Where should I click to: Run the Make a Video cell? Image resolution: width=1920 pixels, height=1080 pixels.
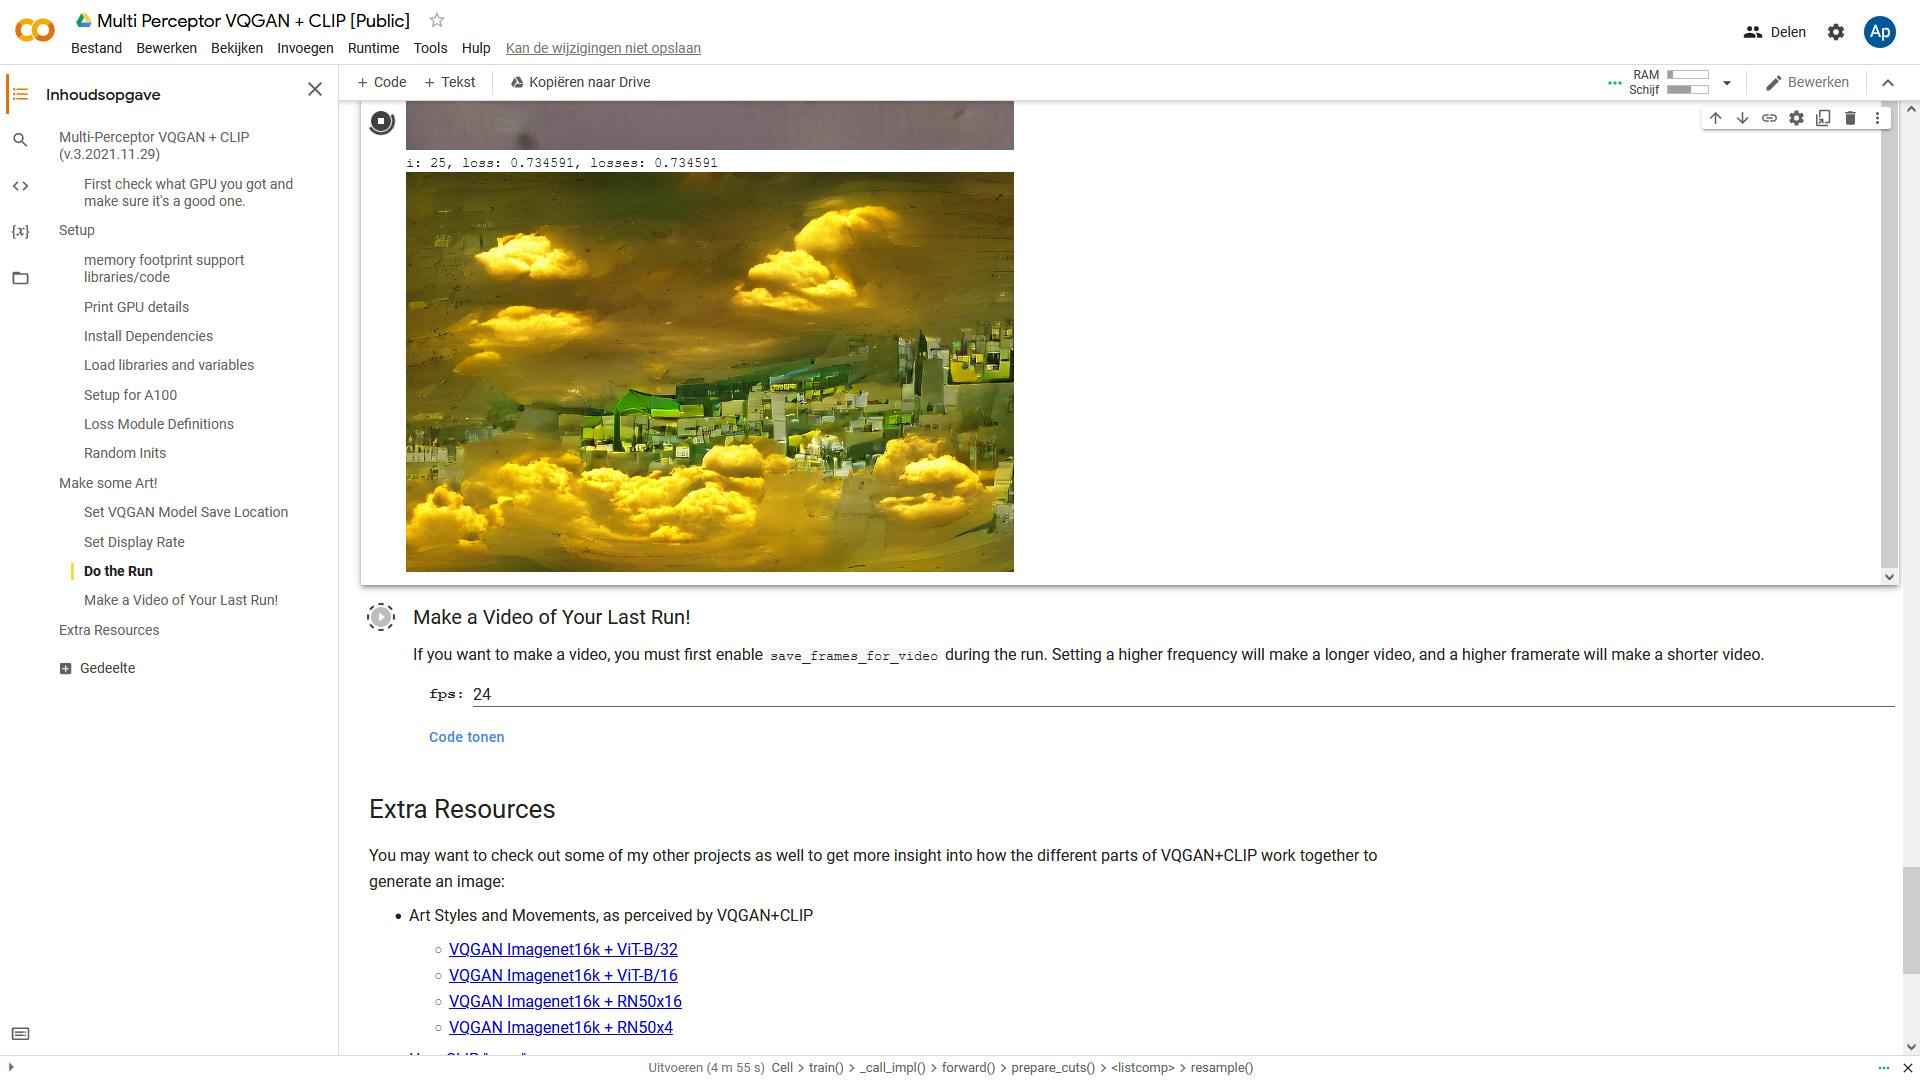(381, 617)
